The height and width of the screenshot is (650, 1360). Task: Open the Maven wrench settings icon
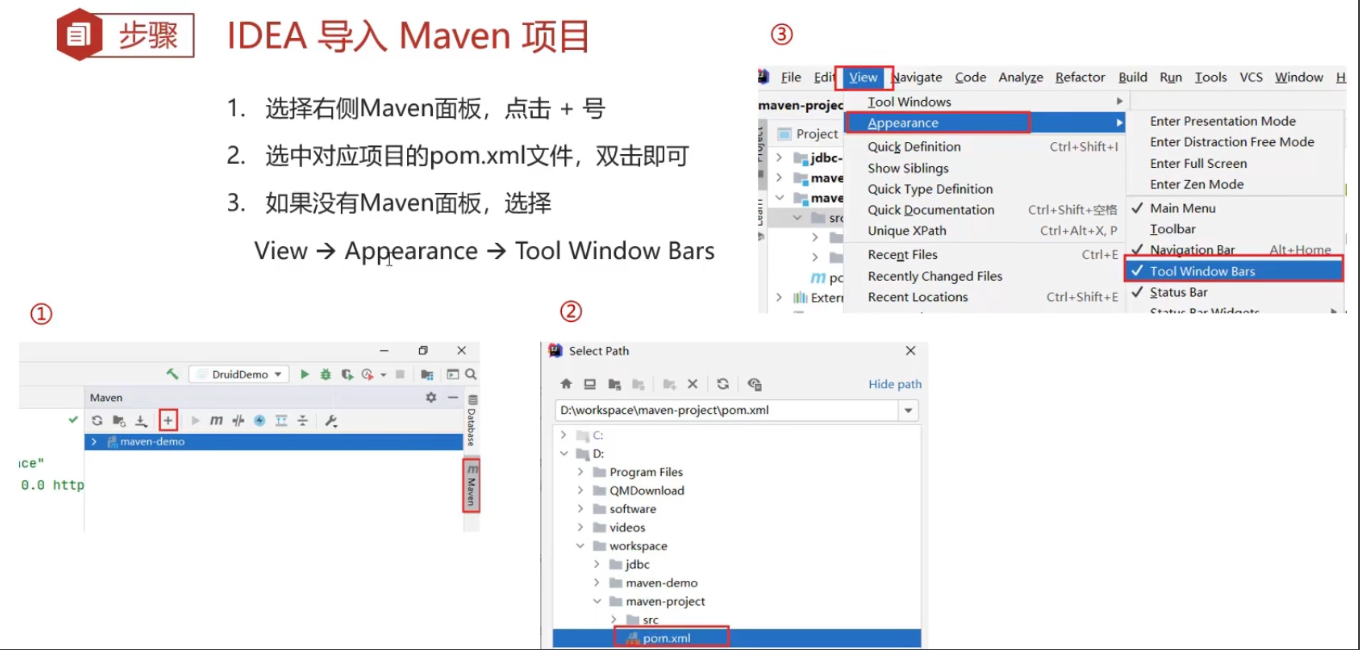click(332, 421)
